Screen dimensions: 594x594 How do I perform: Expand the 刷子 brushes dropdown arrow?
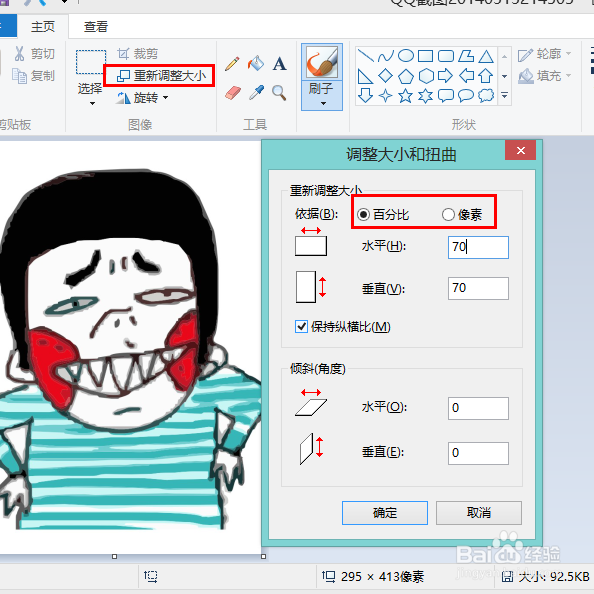click(323, 103)
